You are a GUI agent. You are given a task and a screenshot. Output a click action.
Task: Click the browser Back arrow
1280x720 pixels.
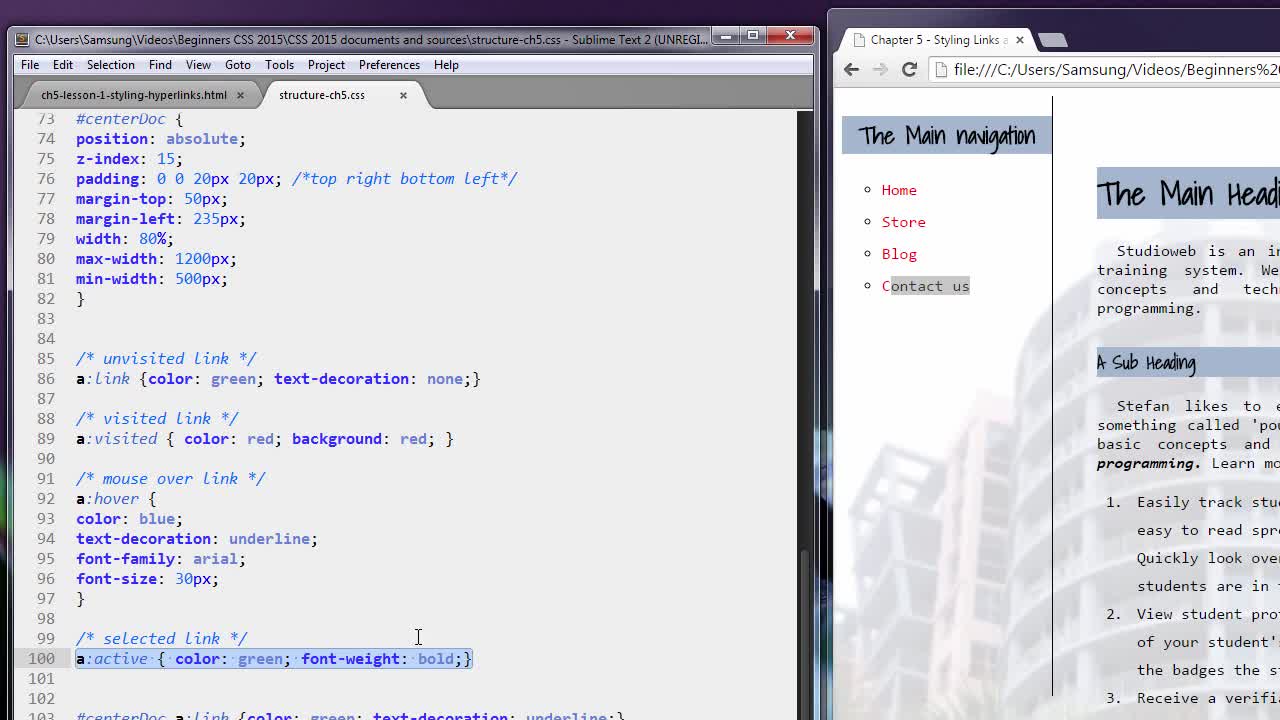point(851,69)
